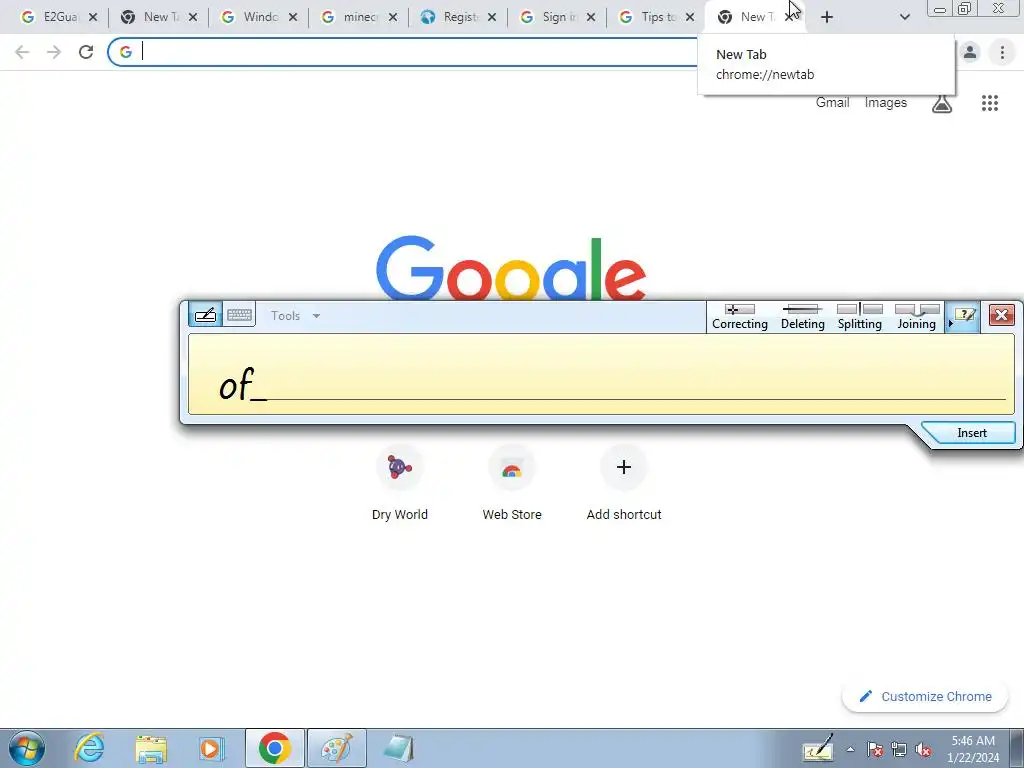Screen dimensions: 1024x768
Task: Close the Regist tab
Action: pyautogui.click(x=492, y=17)
